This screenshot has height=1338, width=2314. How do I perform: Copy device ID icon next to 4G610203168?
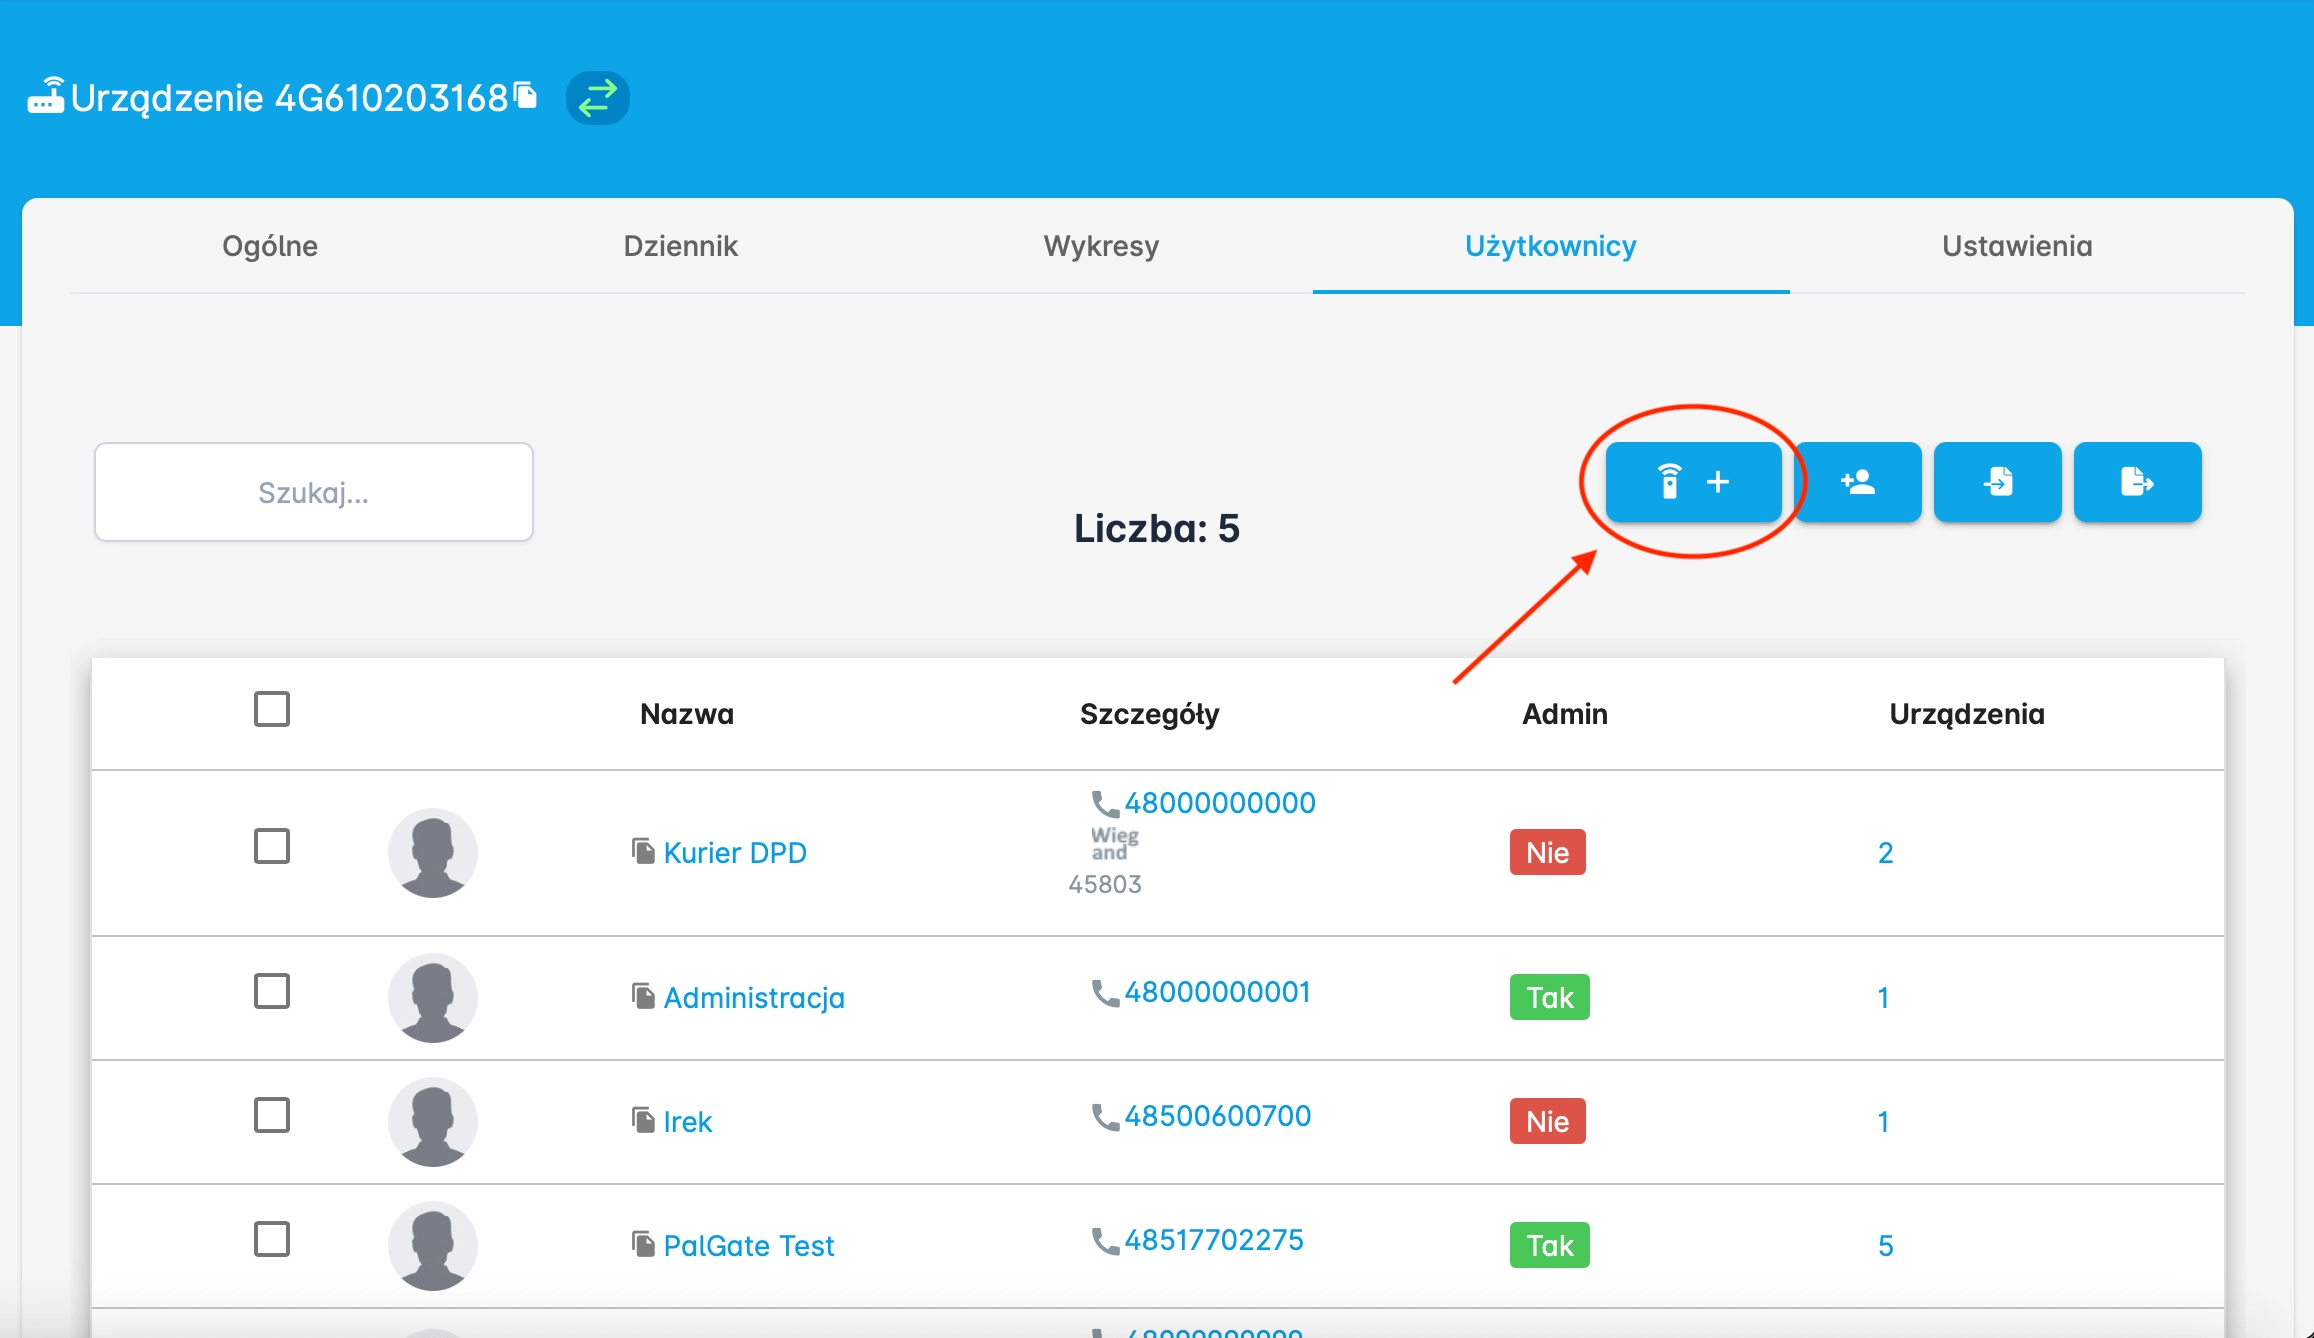pyautogui.click(x=526, y=95)
